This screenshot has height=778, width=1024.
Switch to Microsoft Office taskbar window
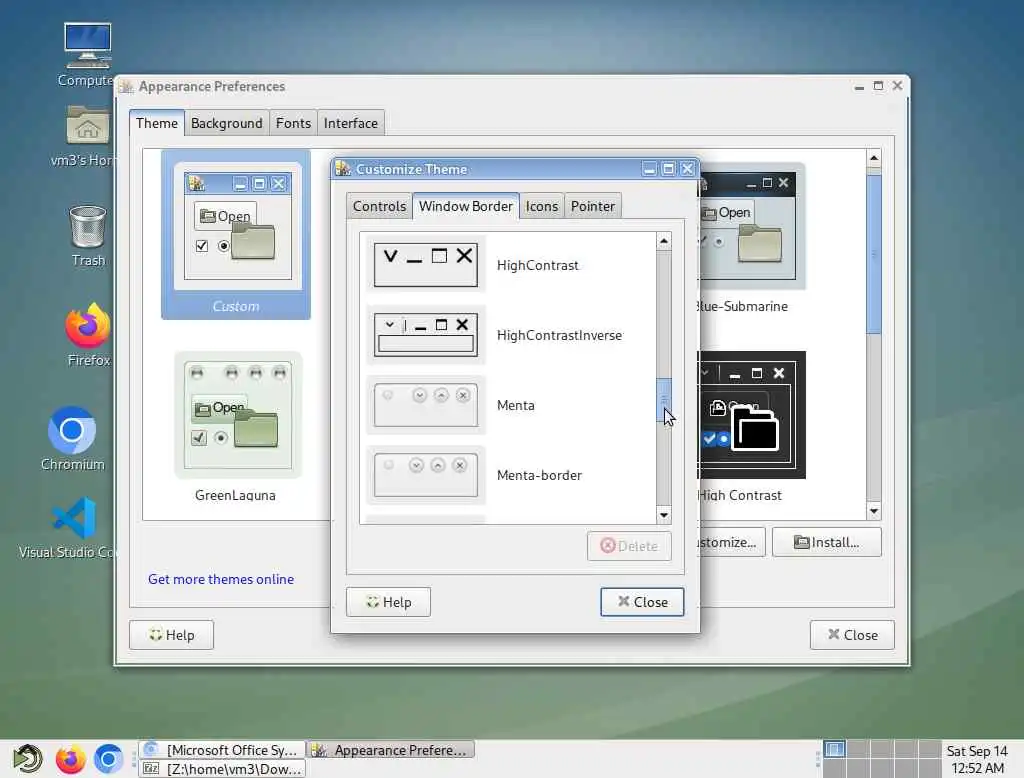click(x=222, y=750)
